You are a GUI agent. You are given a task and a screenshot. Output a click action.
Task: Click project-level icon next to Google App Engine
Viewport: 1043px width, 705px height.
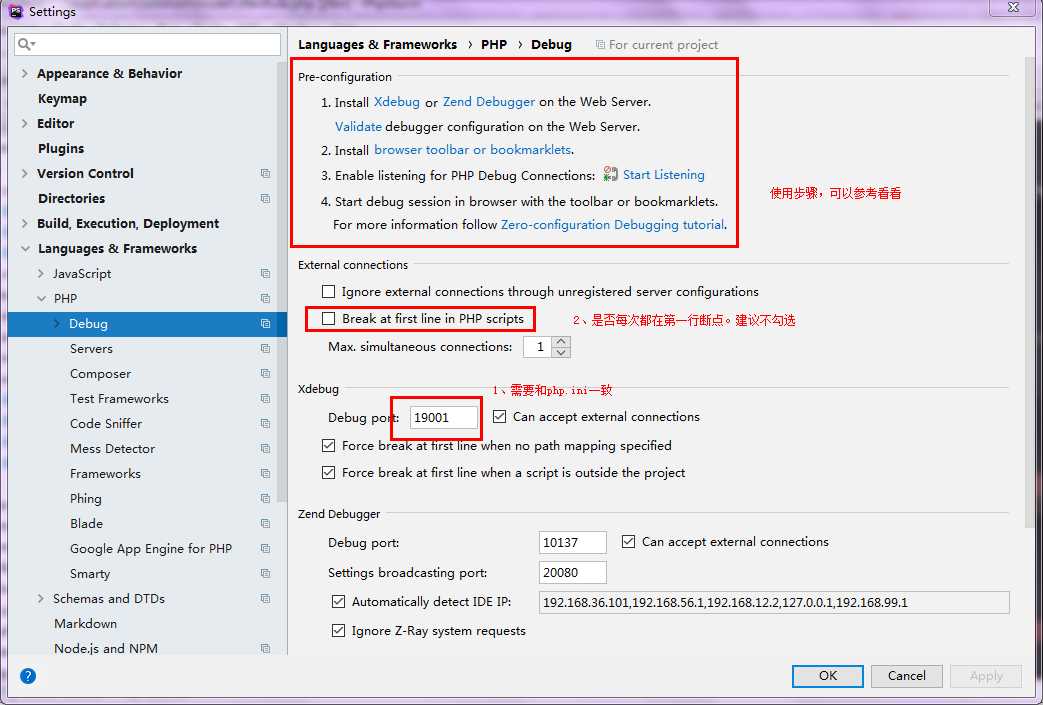tap(265, 549)
